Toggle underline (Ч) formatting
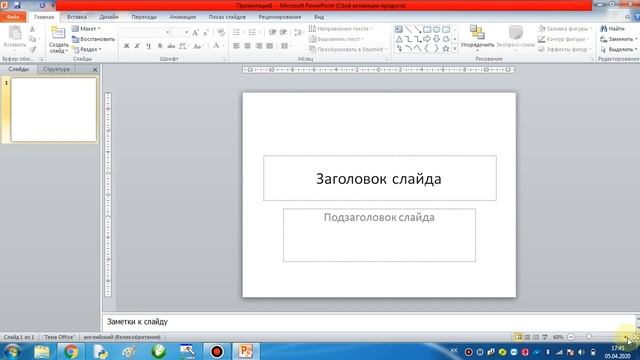640x360 pixels. 149,46
